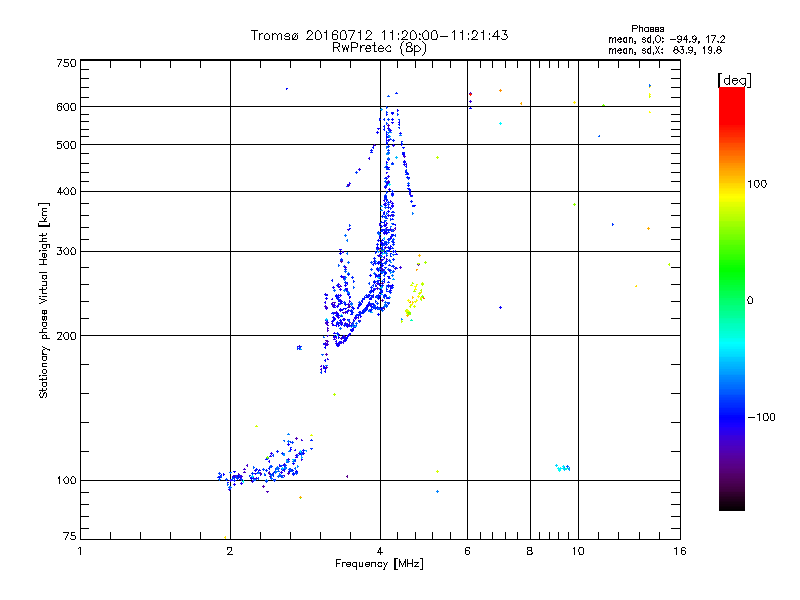Click the plot title 'Tromsø 20160712 11:20:00-11:21:43'

[379, 35]
